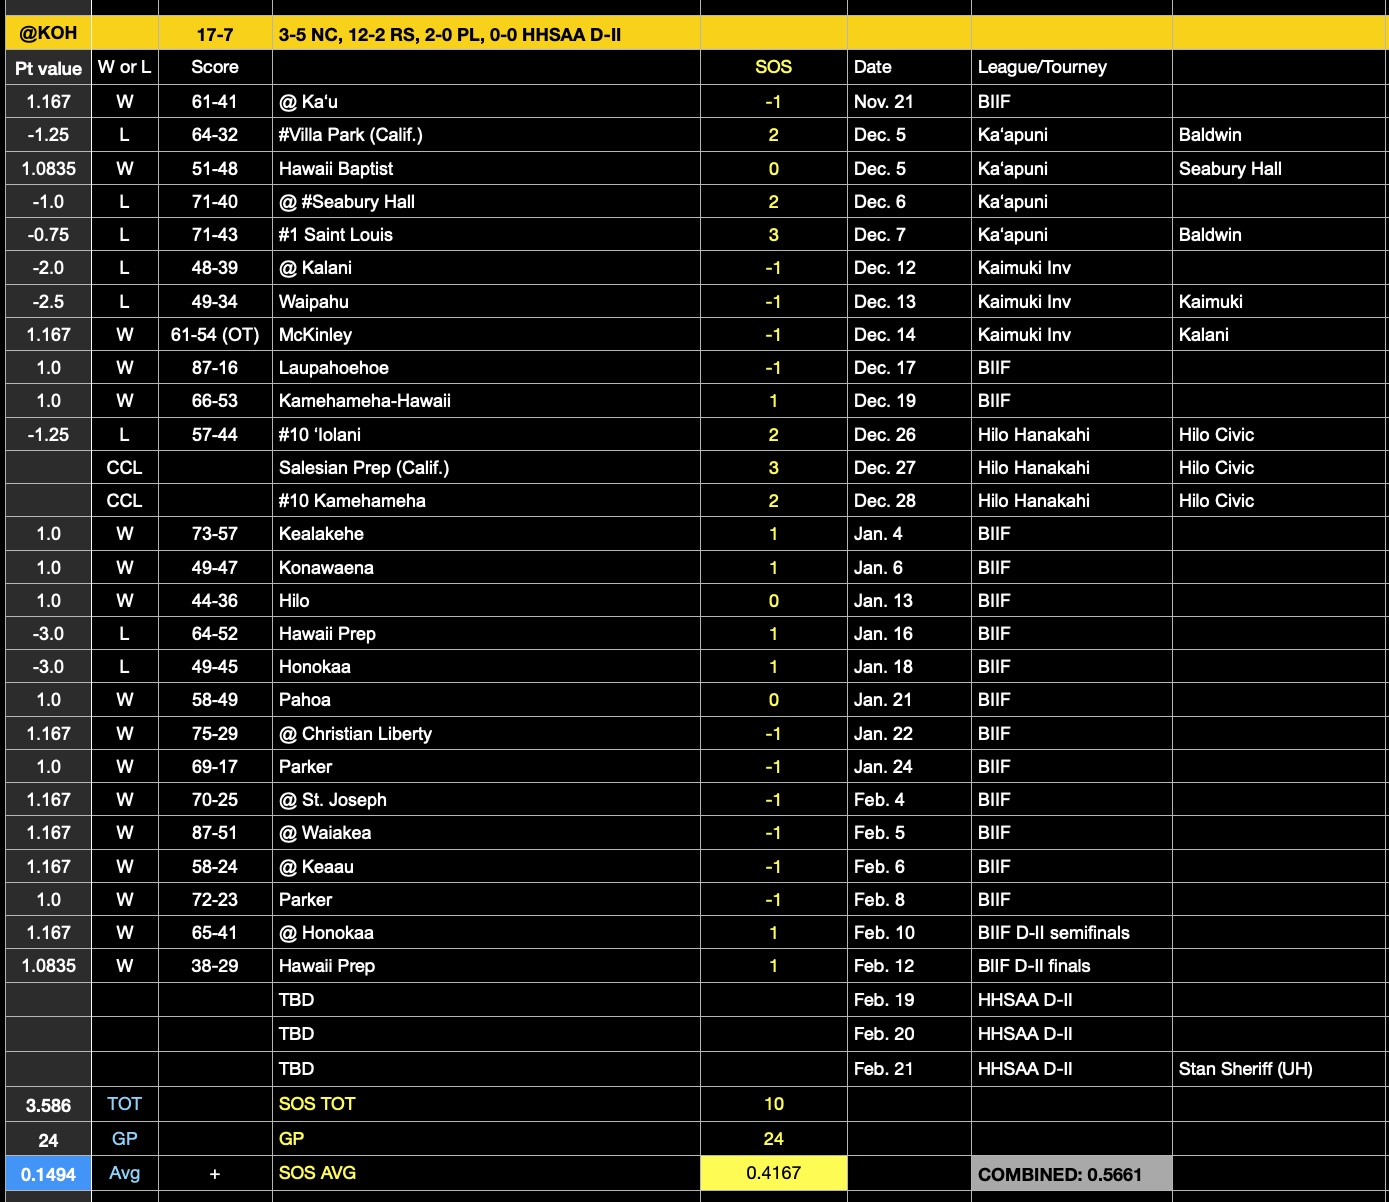Select the yellow SOS column header

coord(773,67)
